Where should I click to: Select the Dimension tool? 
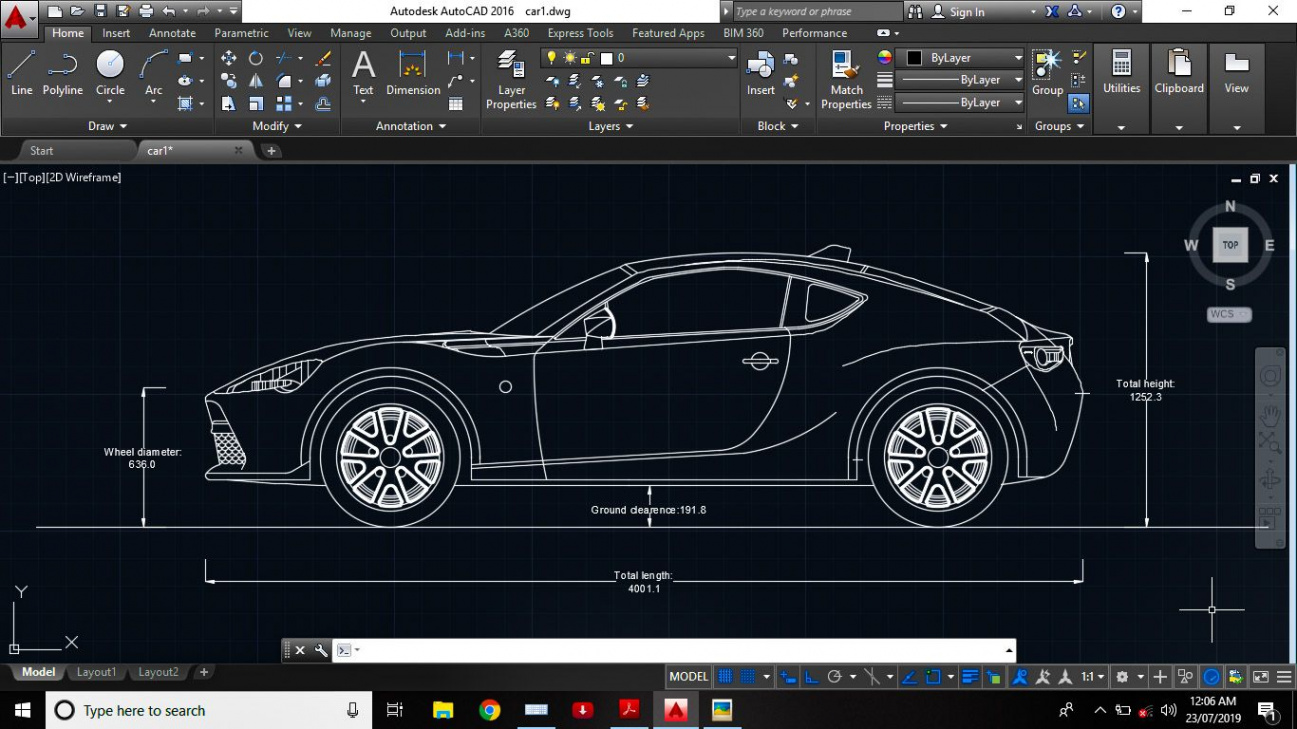pyautogui.click(x=413, y=73)
